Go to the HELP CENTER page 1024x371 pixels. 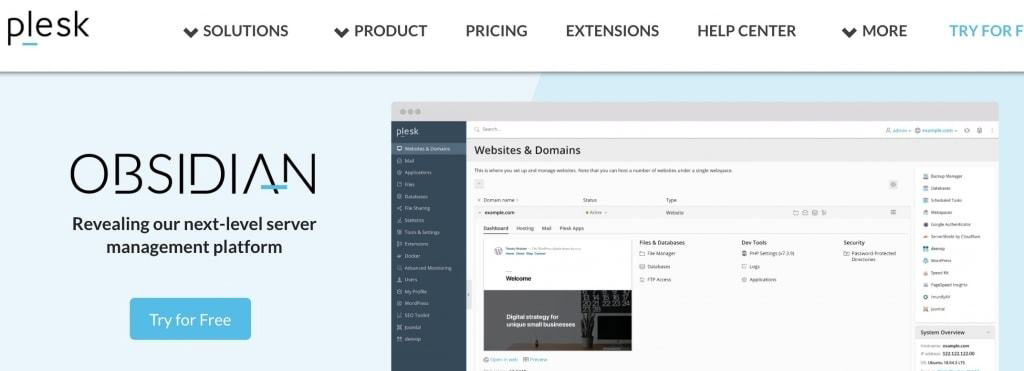746,31
